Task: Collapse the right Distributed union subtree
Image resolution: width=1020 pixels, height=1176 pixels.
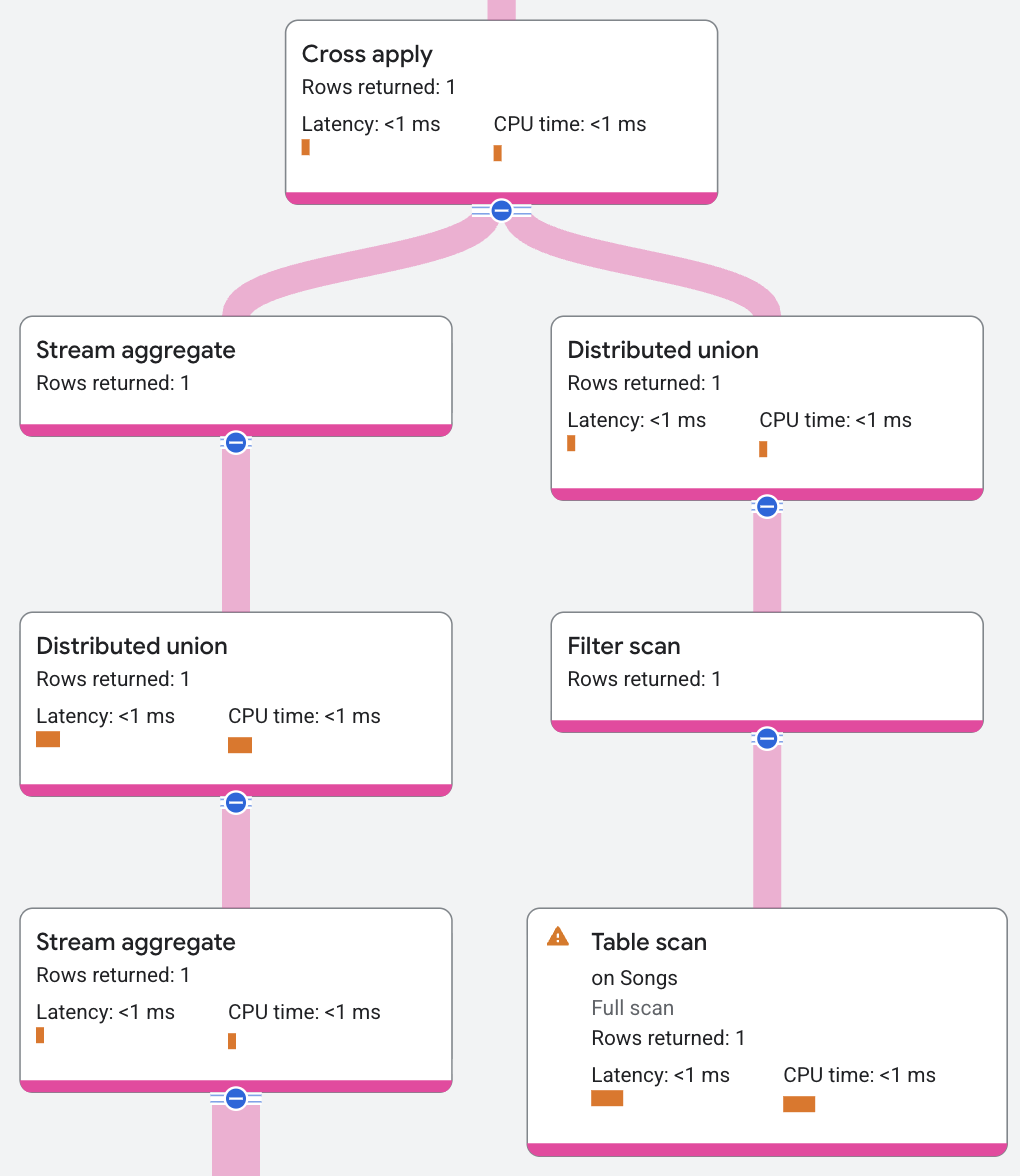Action: click(766, 506)
